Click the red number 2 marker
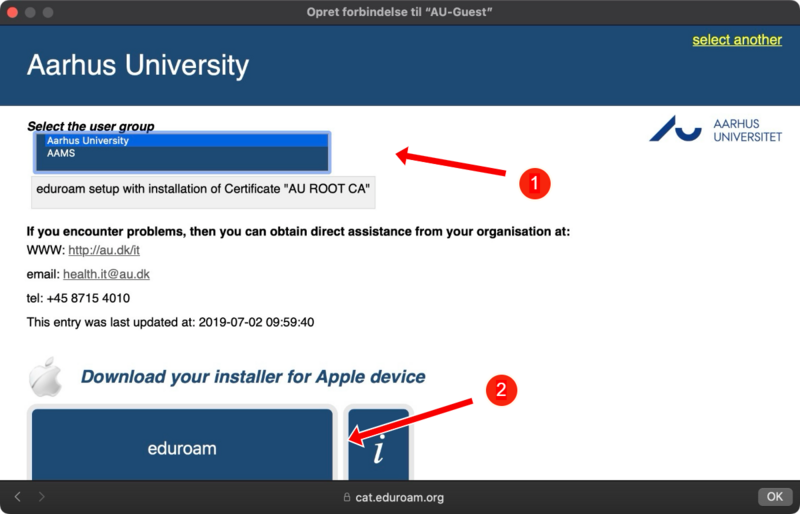This screenshot has height=514, width=800. [x=501, y=391]
